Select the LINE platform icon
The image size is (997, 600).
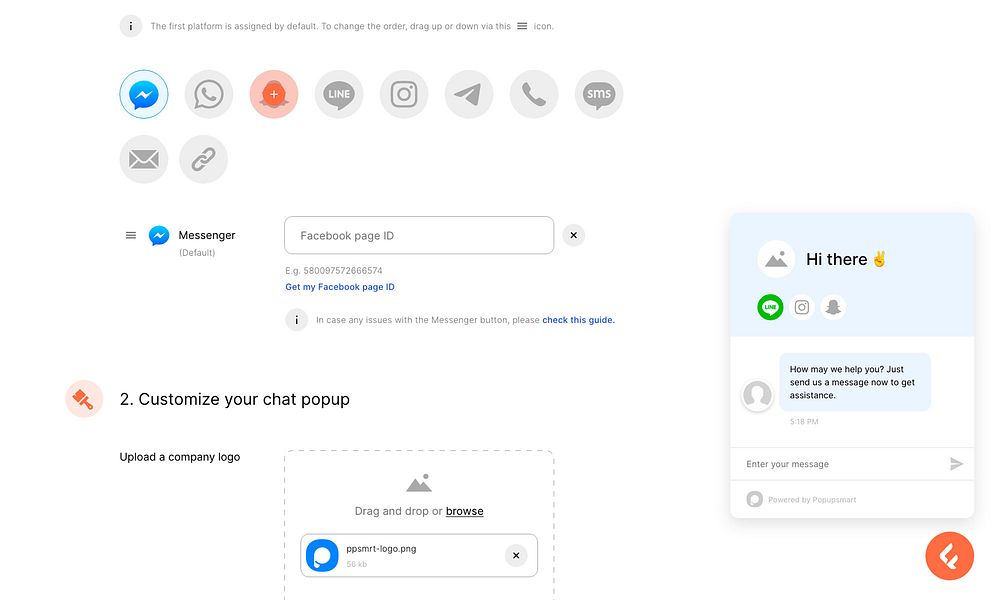[338, 93]
